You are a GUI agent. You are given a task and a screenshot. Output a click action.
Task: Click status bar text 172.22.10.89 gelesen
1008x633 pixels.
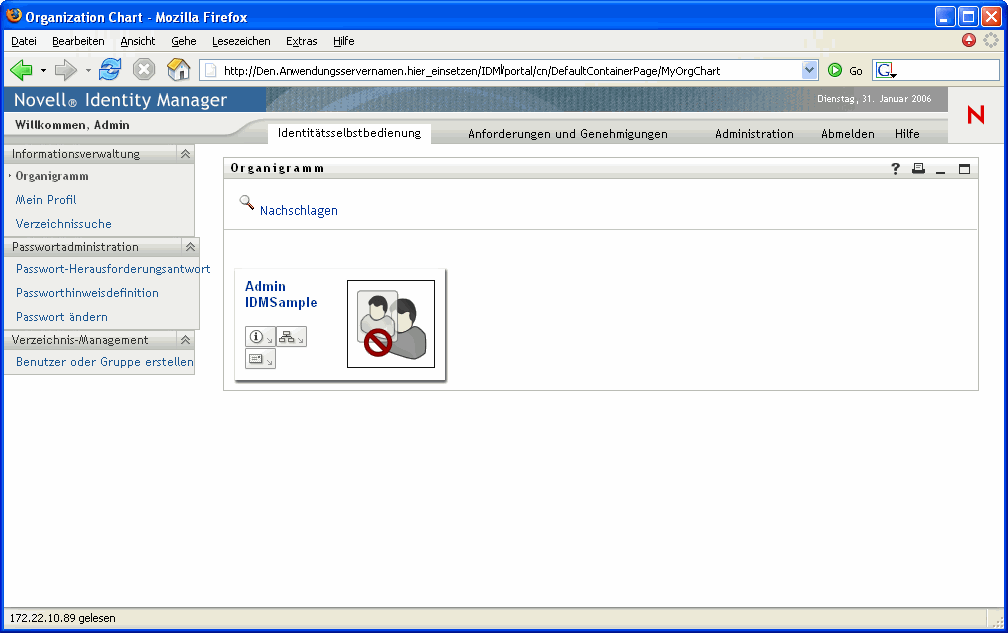coord(62,618)
